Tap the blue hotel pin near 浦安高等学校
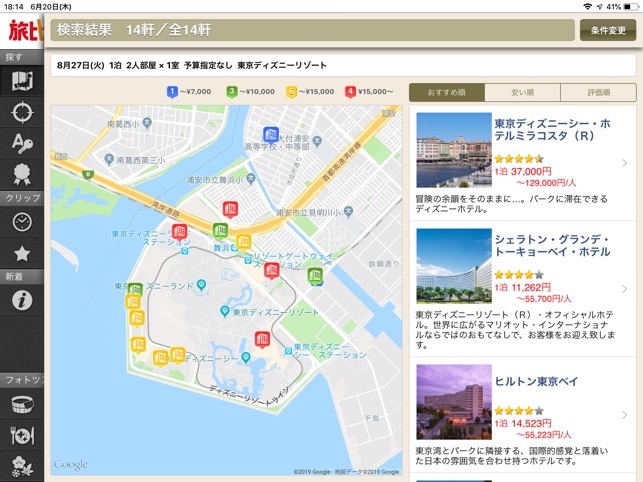This screenshot has width=643, height=482. click(x=271, y=135)
